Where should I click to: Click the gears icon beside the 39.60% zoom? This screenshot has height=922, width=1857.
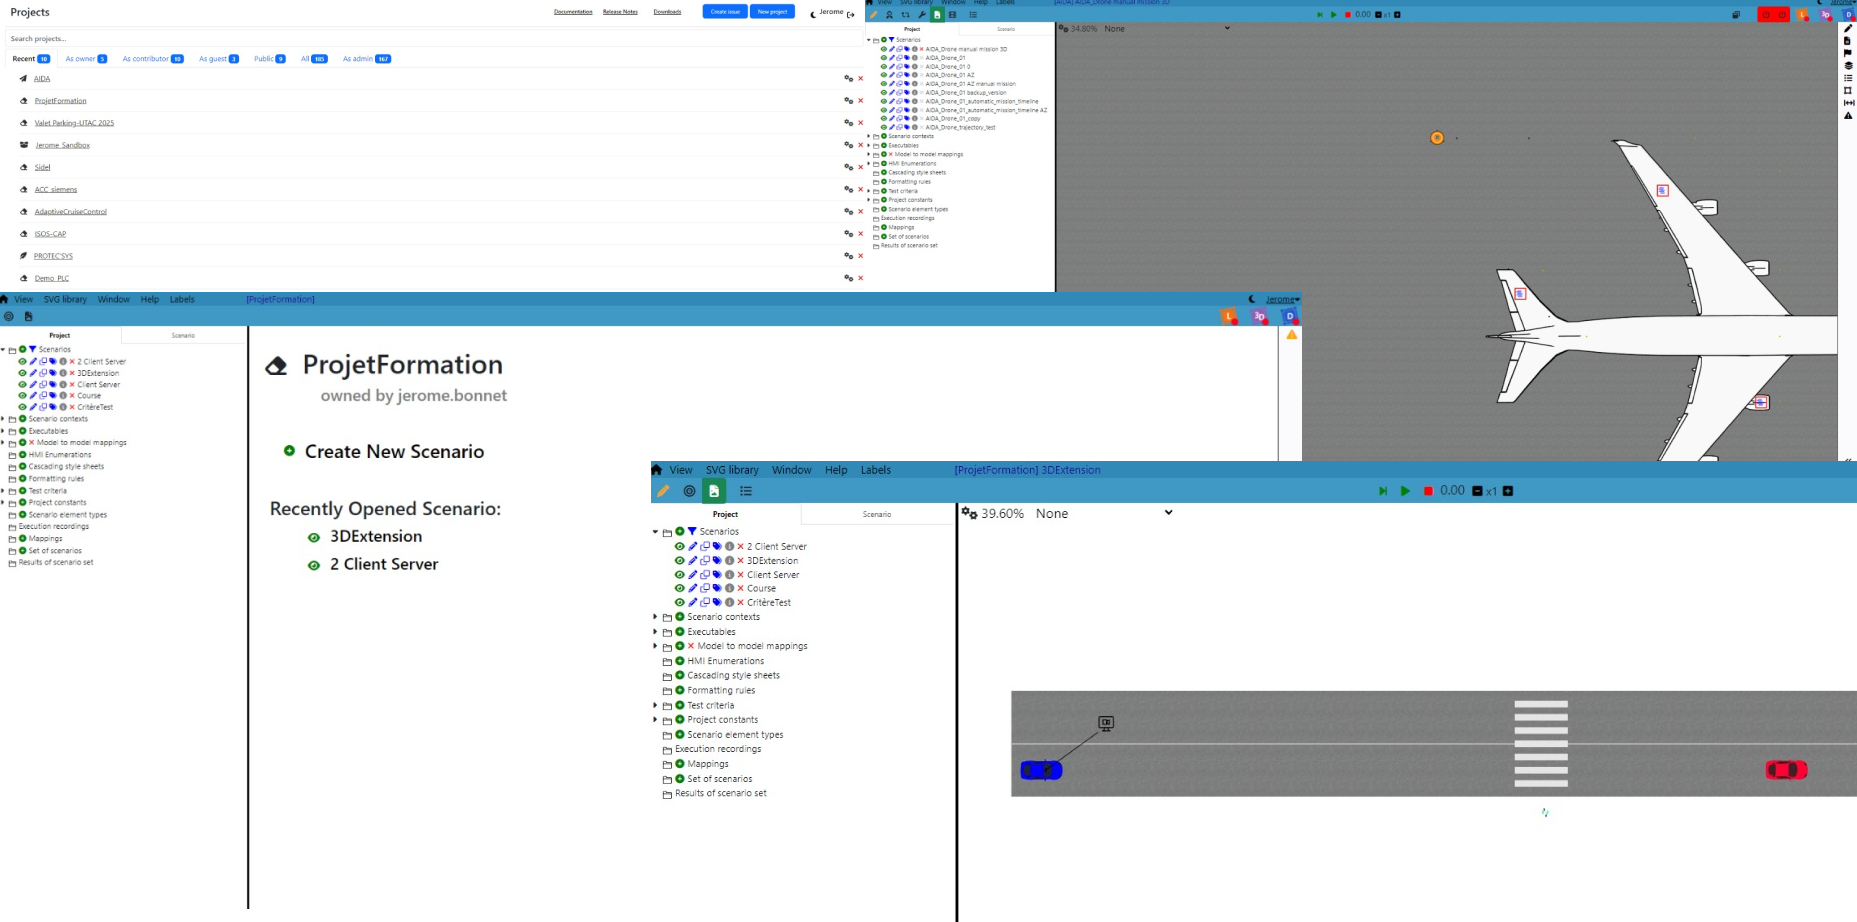[x=969, y=513]
